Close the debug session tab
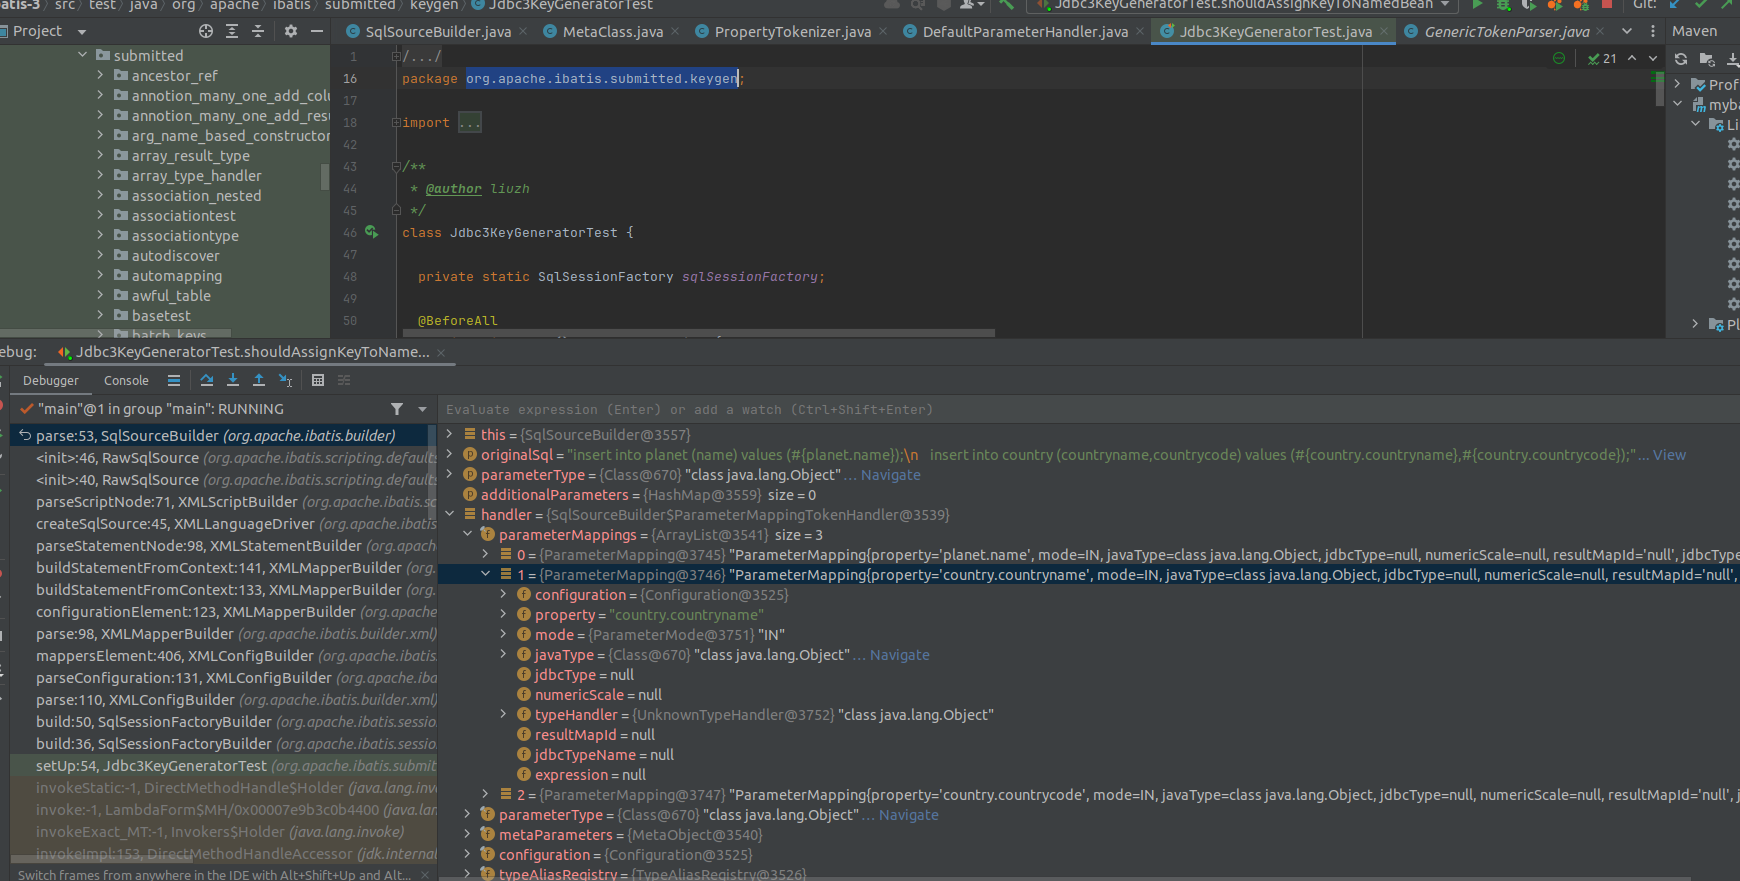The width and height of the screenshot is (1740, 881). [x=441, y=352]
